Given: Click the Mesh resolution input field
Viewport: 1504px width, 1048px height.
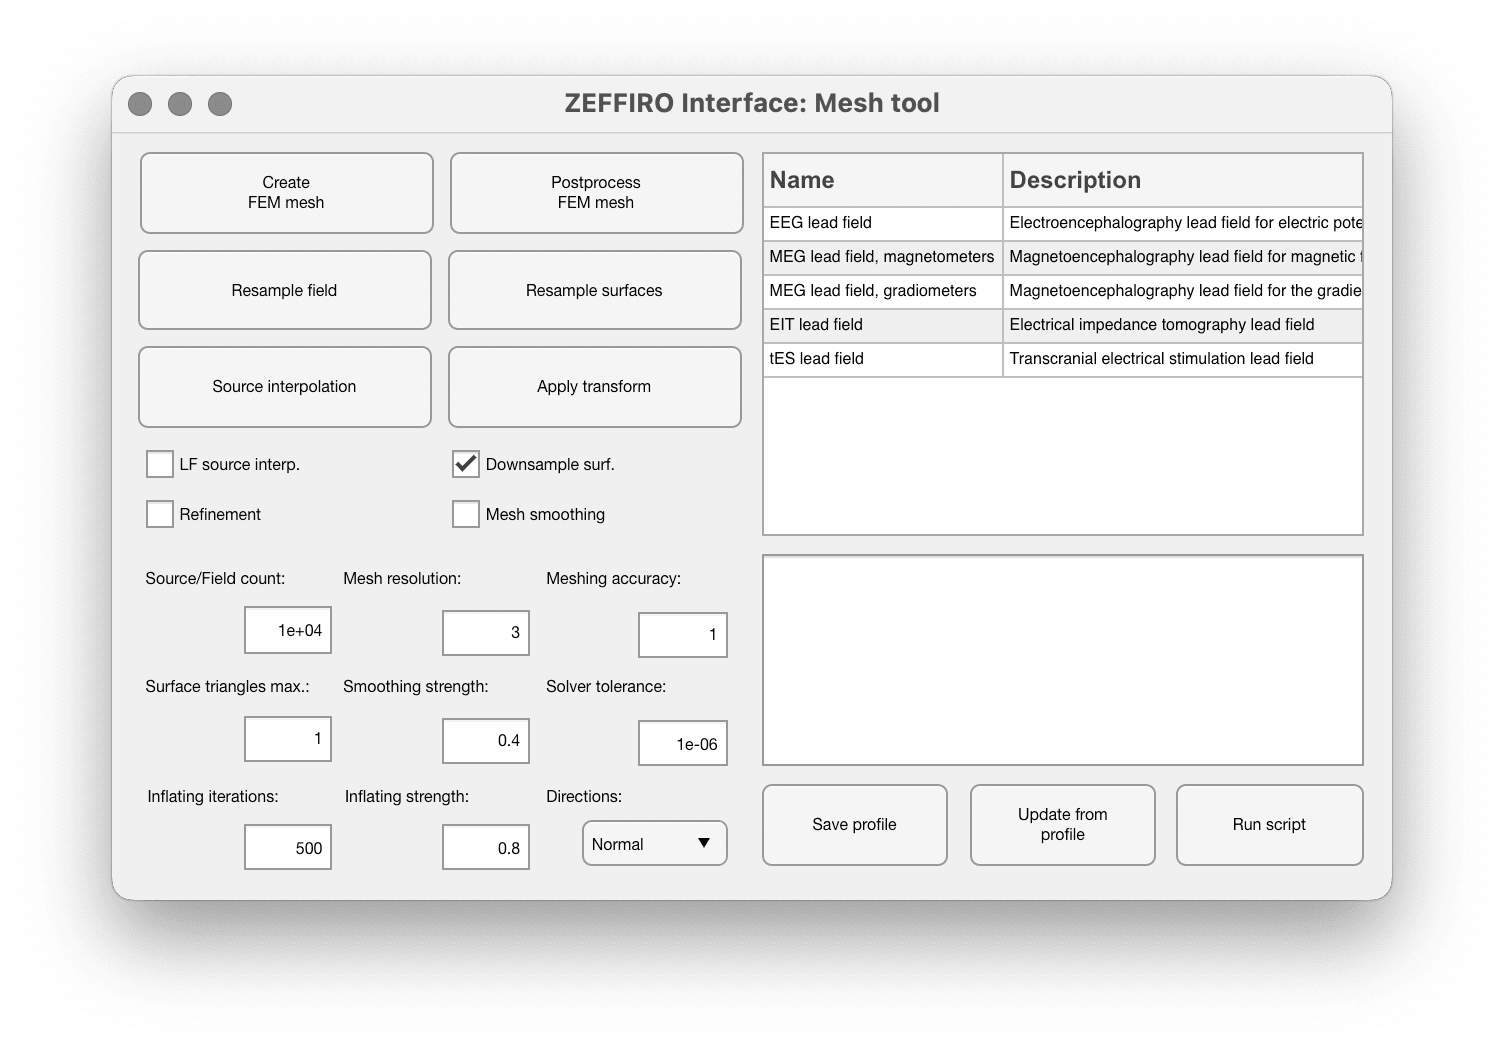Looking at the screenshot, I should (486, 632).
